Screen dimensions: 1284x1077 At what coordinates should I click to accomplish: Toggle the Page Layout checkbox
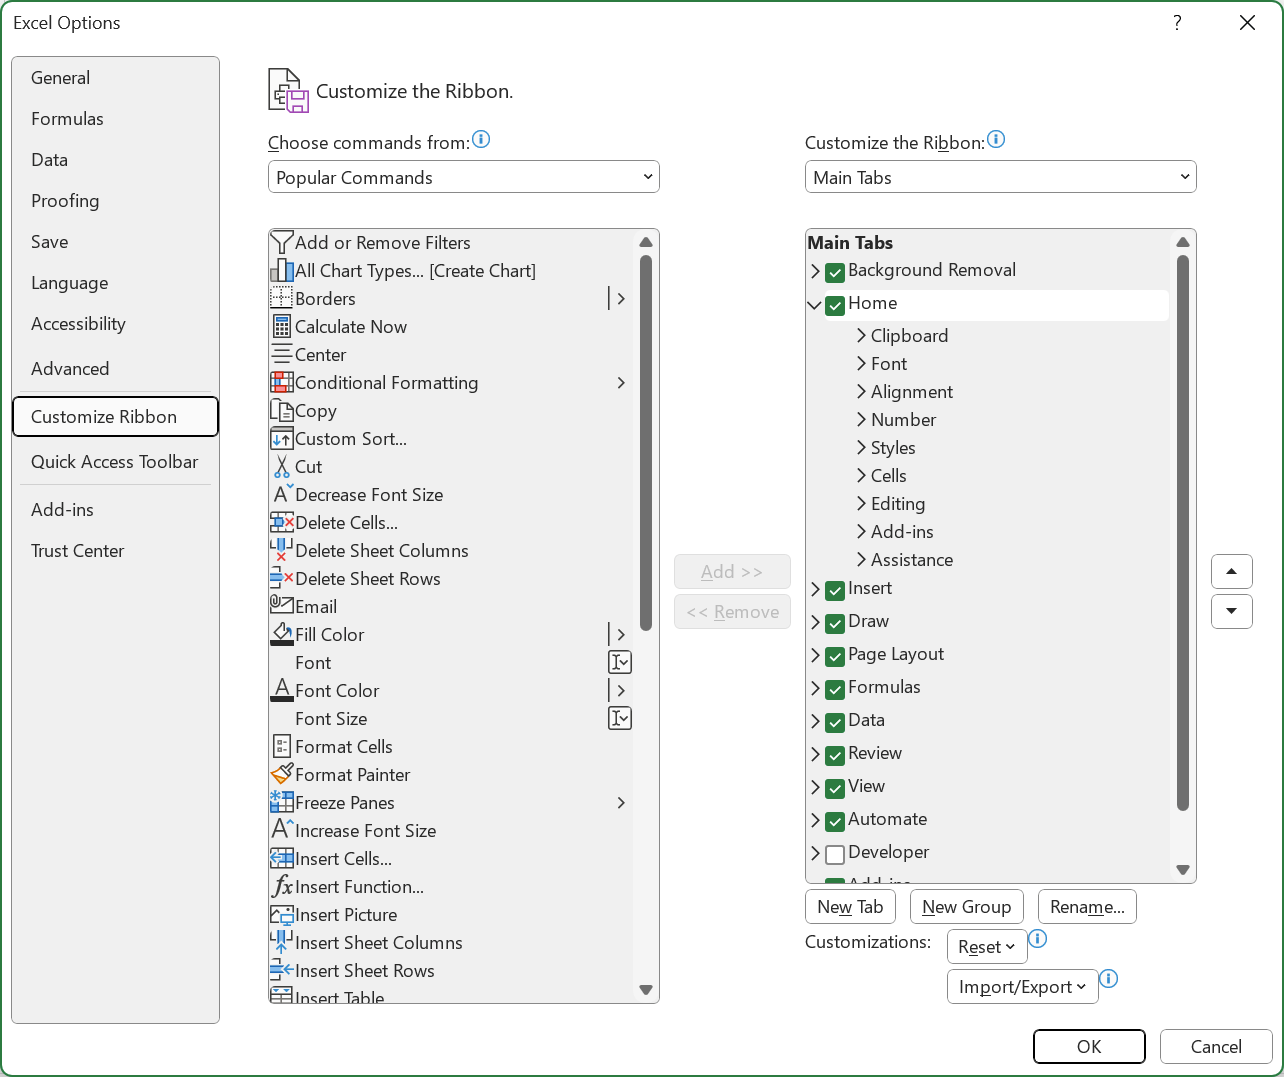pyautogui.click(x=835, y=656)
